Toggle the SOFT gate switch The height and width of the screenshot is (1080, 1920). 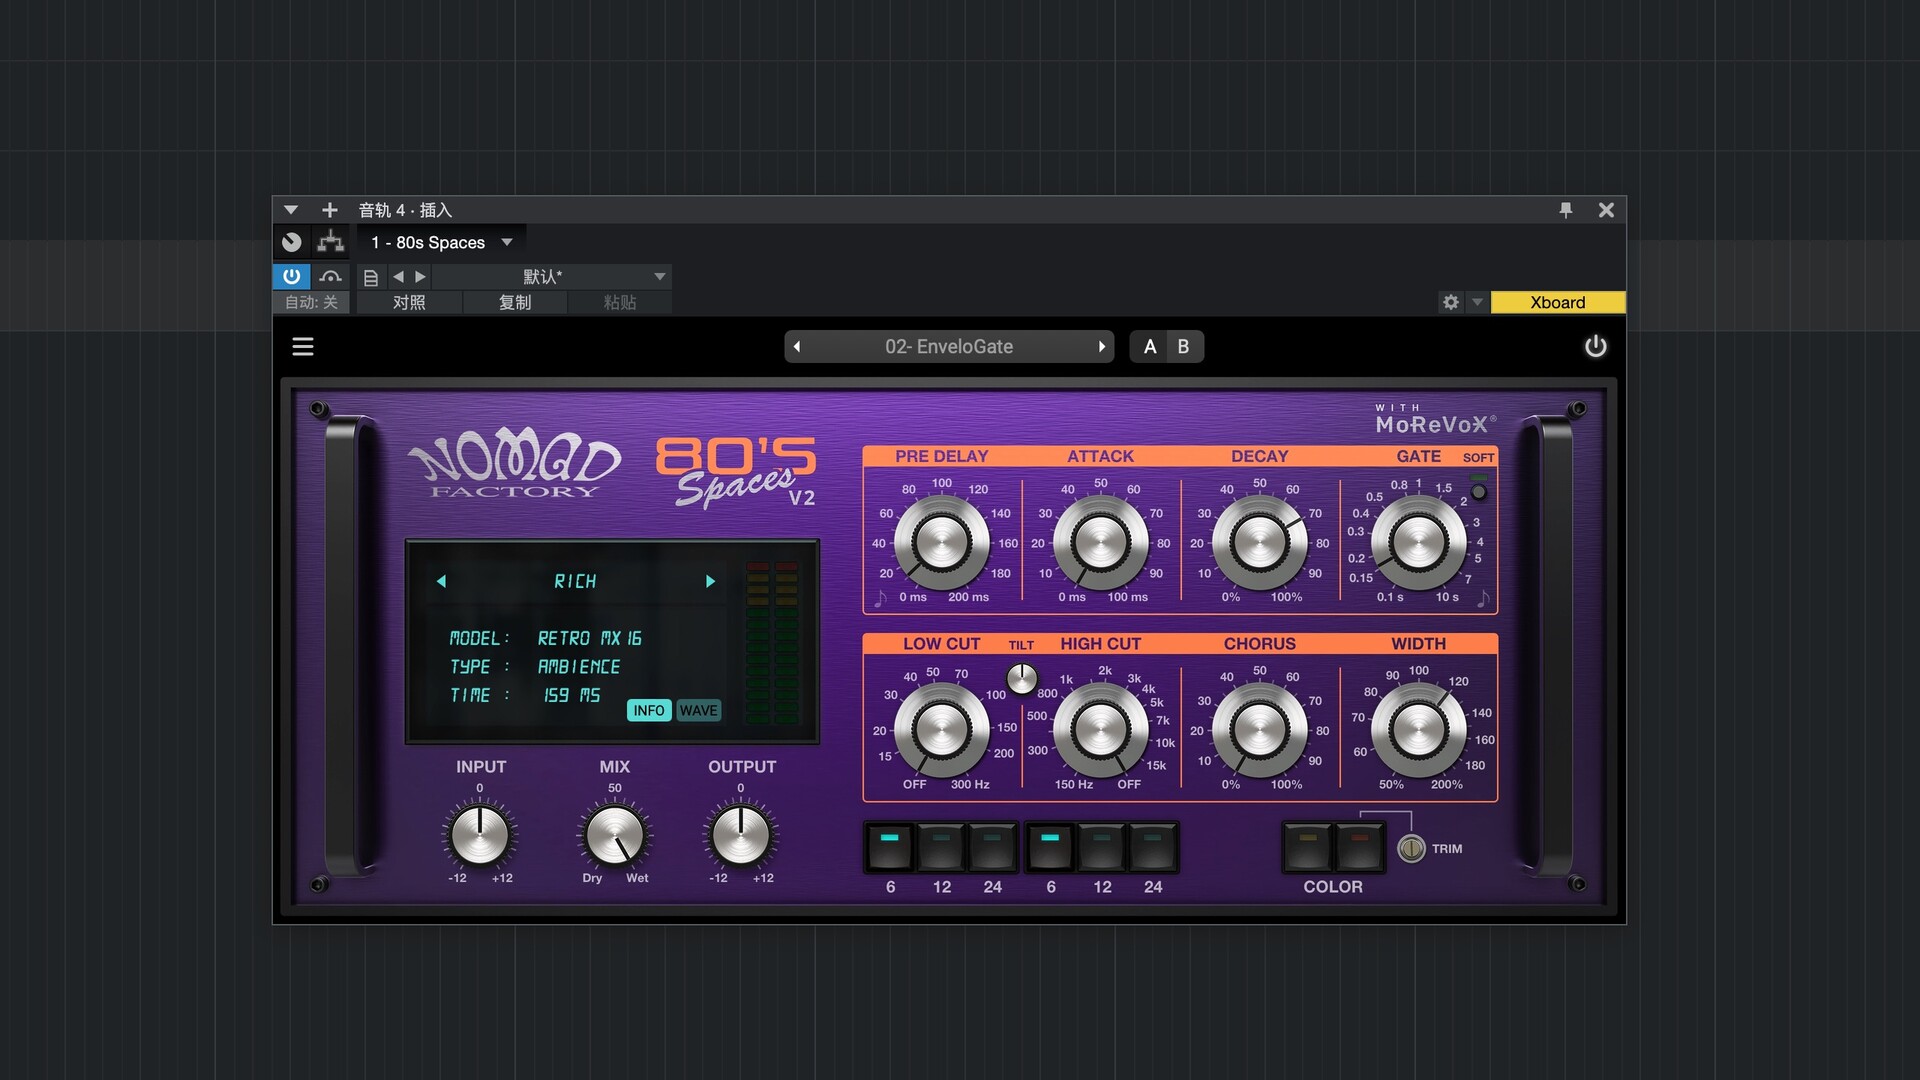coord(1479,490)
